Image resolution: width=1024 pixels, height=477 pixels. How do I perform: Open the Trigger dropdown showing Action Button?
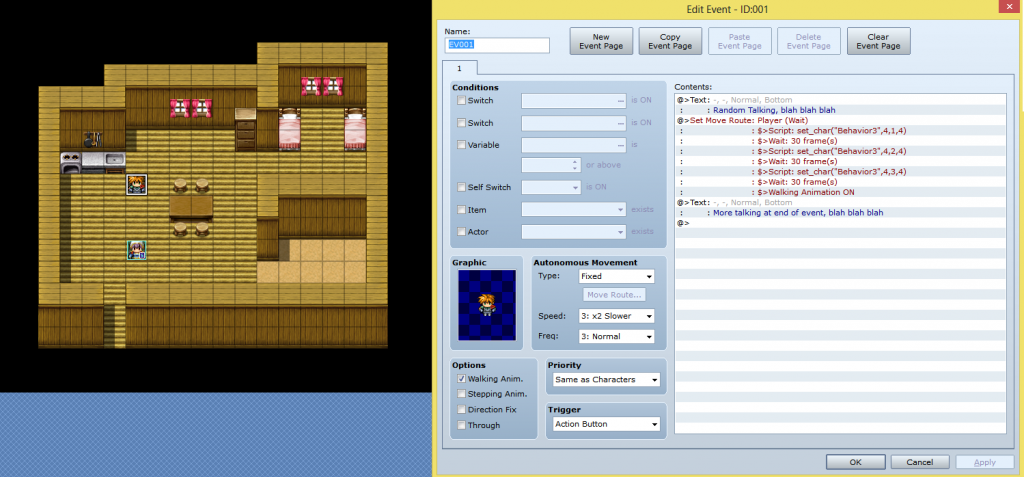tap(604, 425)
